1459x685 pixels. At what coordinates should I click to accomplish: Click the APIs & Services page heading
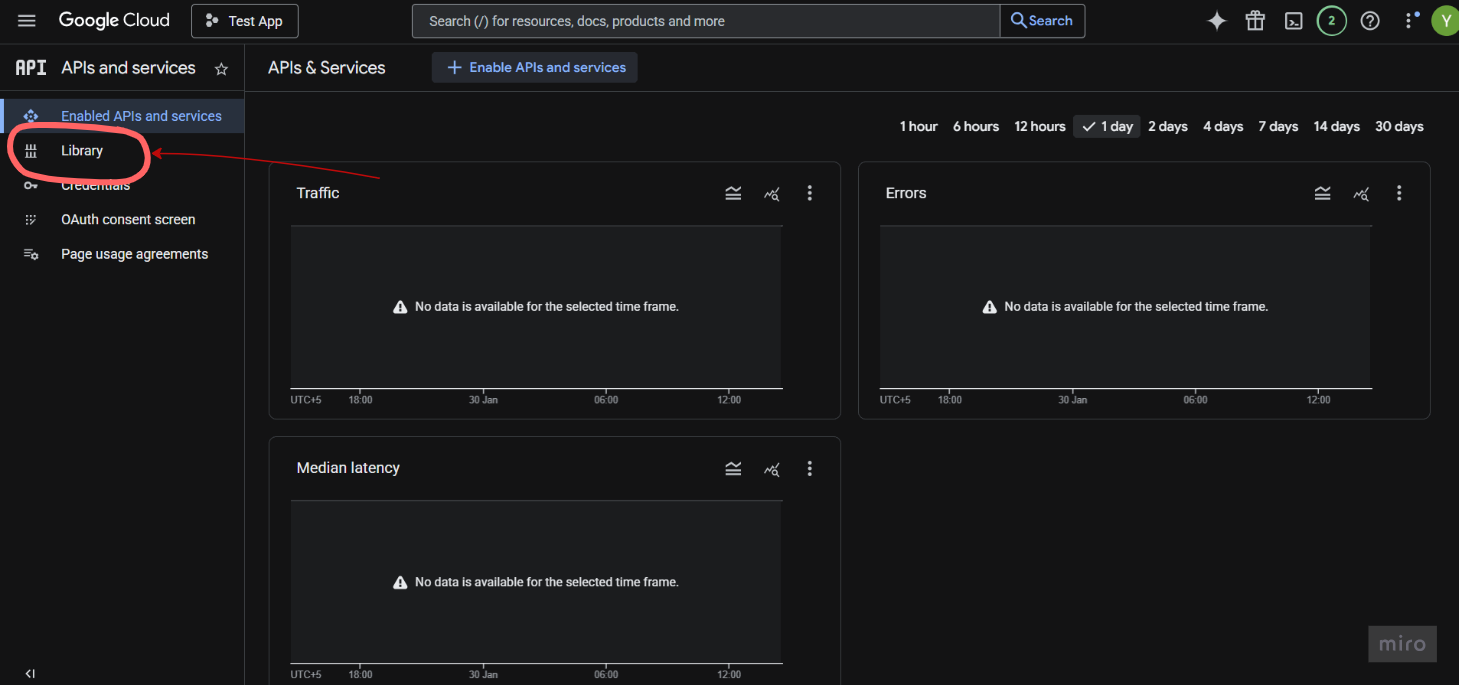click(x=327, y=68)
